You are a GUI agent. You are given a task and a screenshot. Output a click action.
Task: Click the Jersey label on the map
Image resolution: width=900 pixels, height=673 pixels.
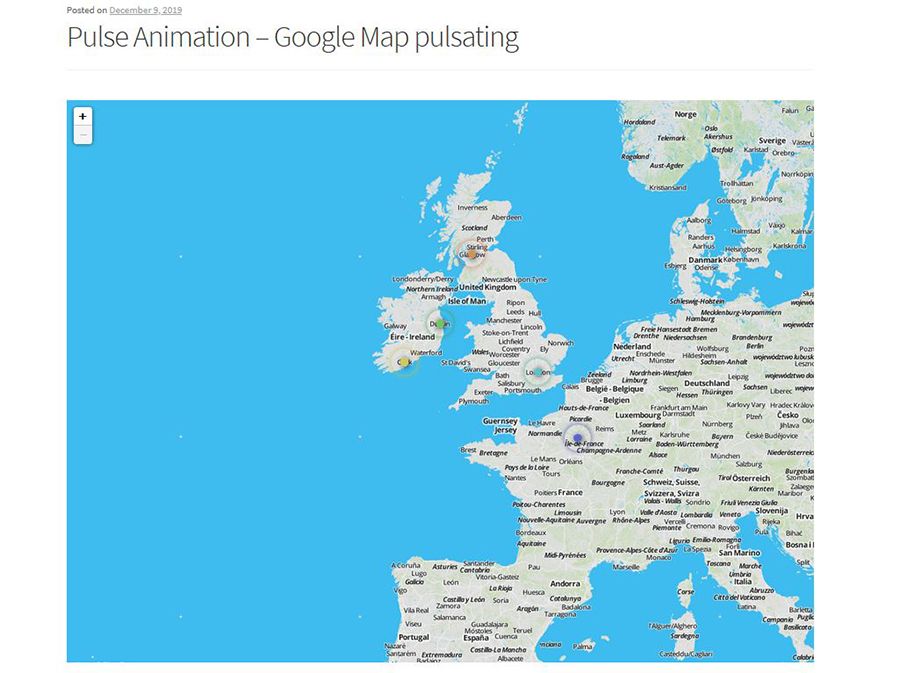click(506, 430)
